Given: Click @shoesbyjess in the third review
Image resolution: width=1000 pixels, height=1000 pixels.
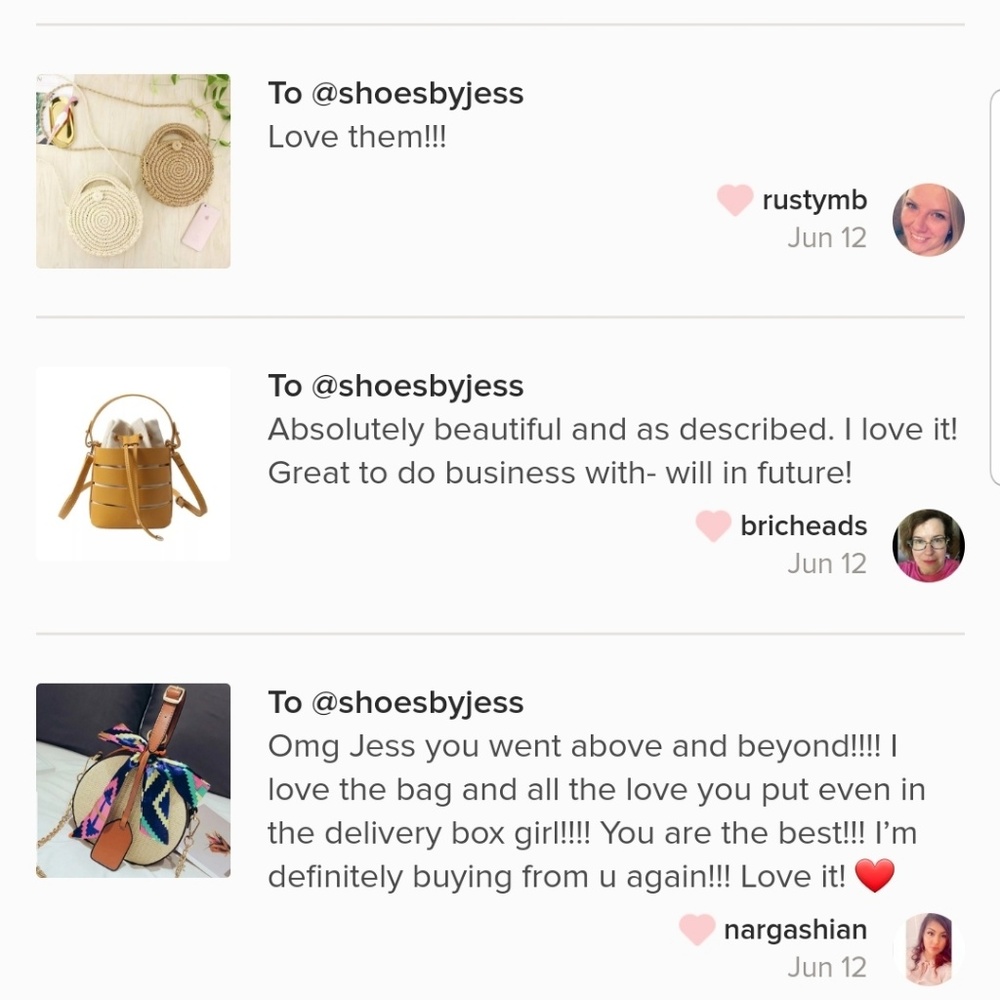Looking at the screenshot, I should pos(418,703).
